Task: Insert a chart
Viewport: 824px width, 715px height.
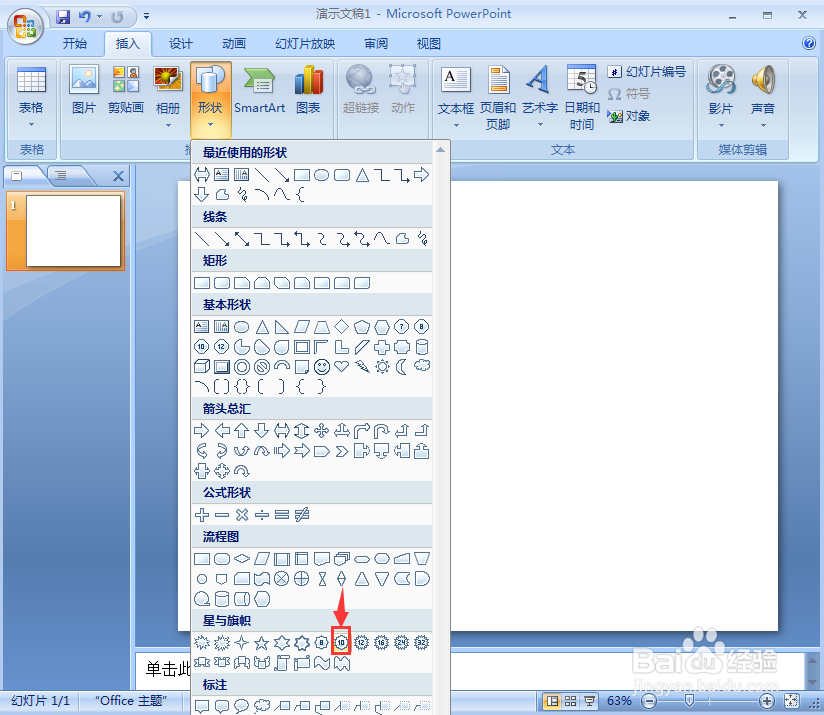Action: pos(308,89)
